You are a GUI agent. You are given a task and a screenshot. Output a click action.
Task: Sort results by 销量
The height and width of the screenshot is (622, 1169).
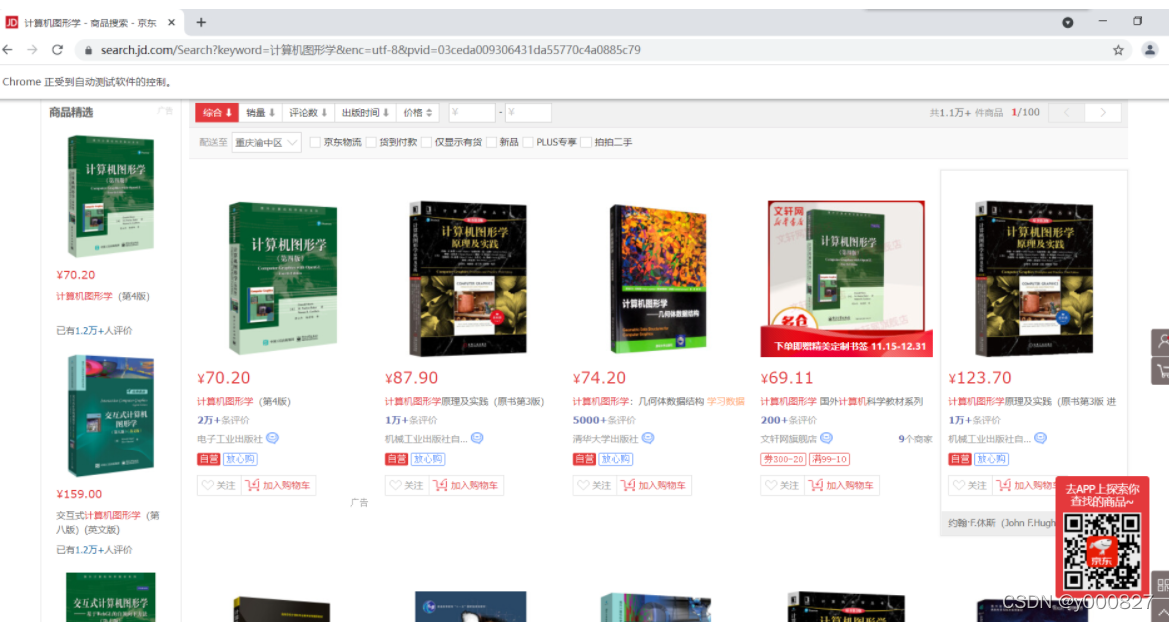coord(261,113)
